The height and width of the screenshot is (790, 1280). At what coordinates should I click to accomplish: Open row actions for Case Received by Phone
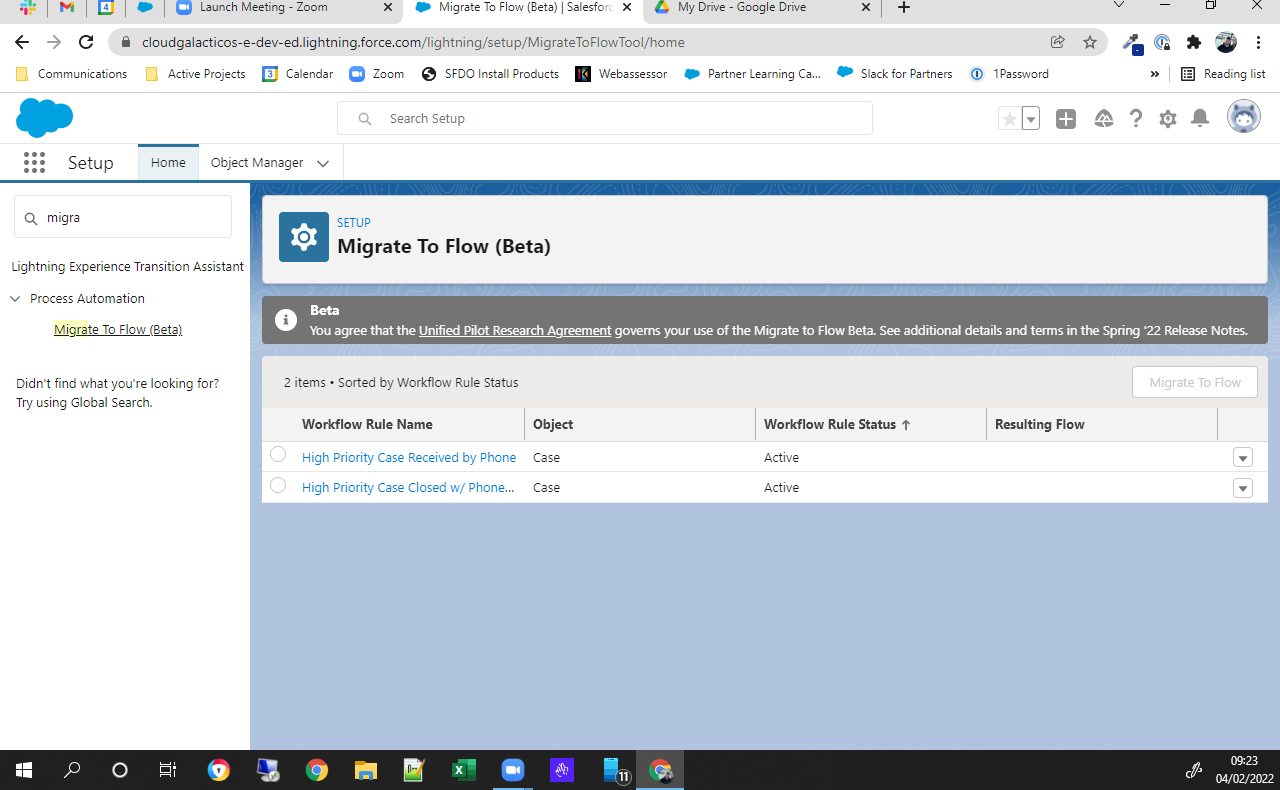1243,458
